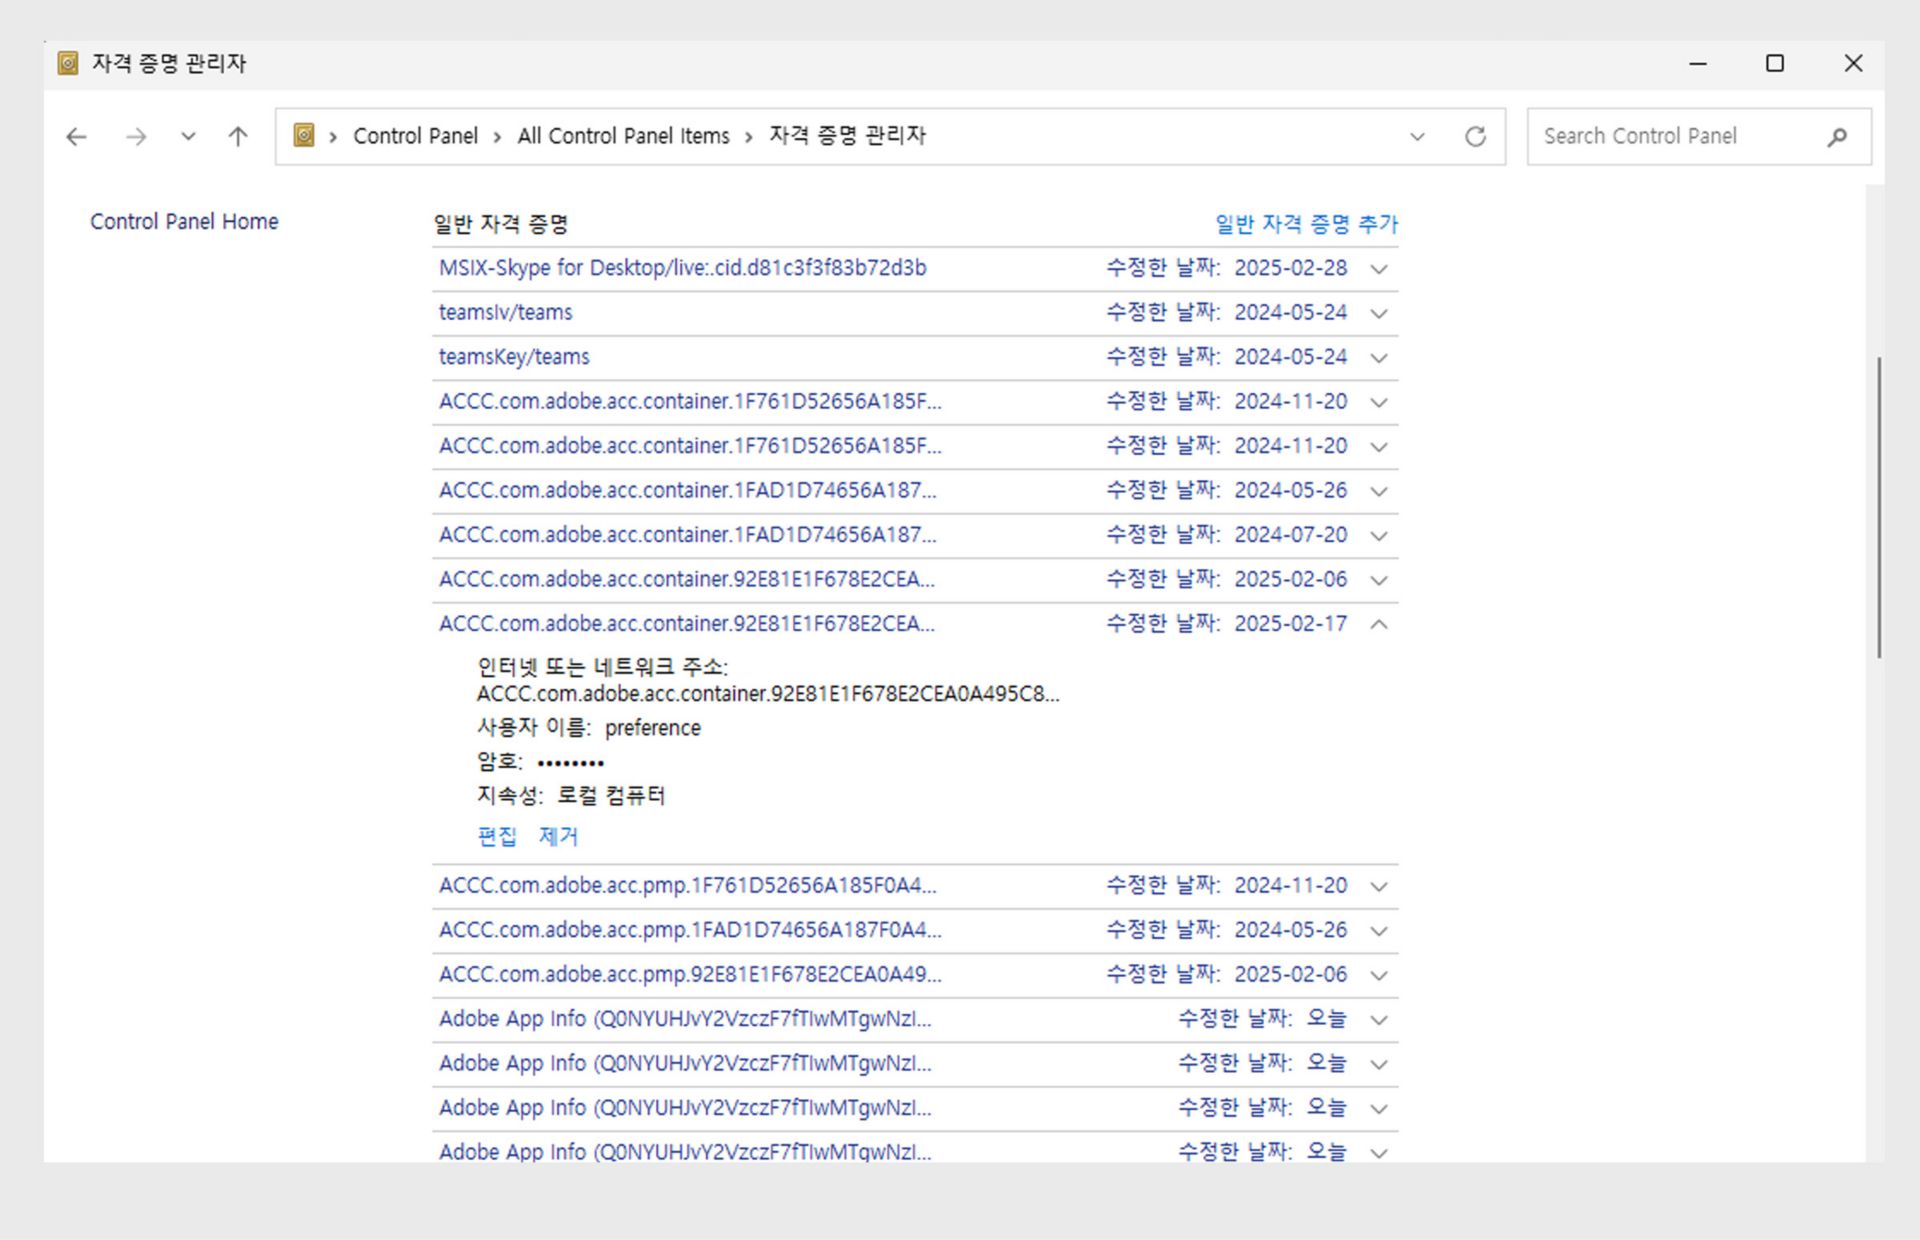
Task: Click the refresh icon in address bar
Action: pos(1475,137)
